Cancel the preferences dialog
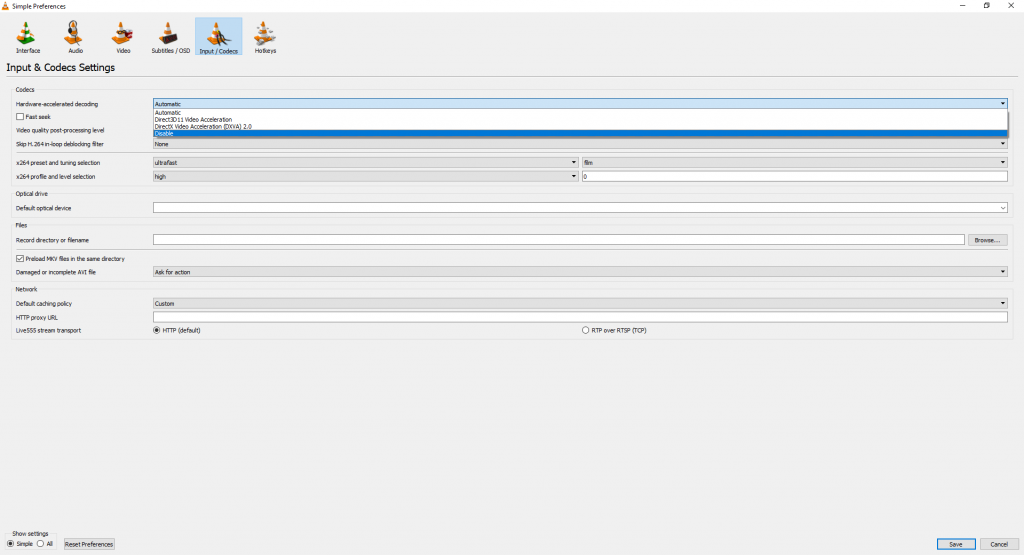This screenshot has width=1024, height=555. point(999,544)
